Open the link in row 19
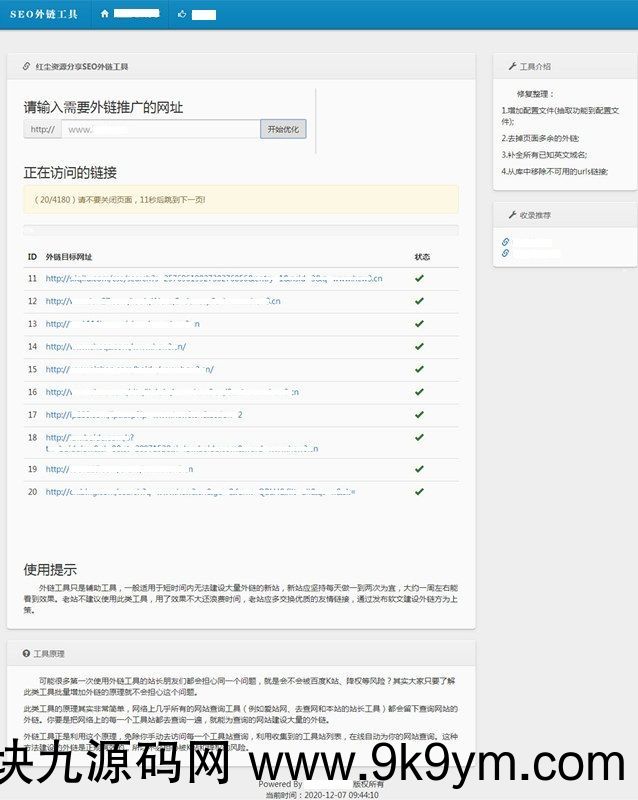The height and width of the screenshot is (800, 638). (x=119, y=469)
